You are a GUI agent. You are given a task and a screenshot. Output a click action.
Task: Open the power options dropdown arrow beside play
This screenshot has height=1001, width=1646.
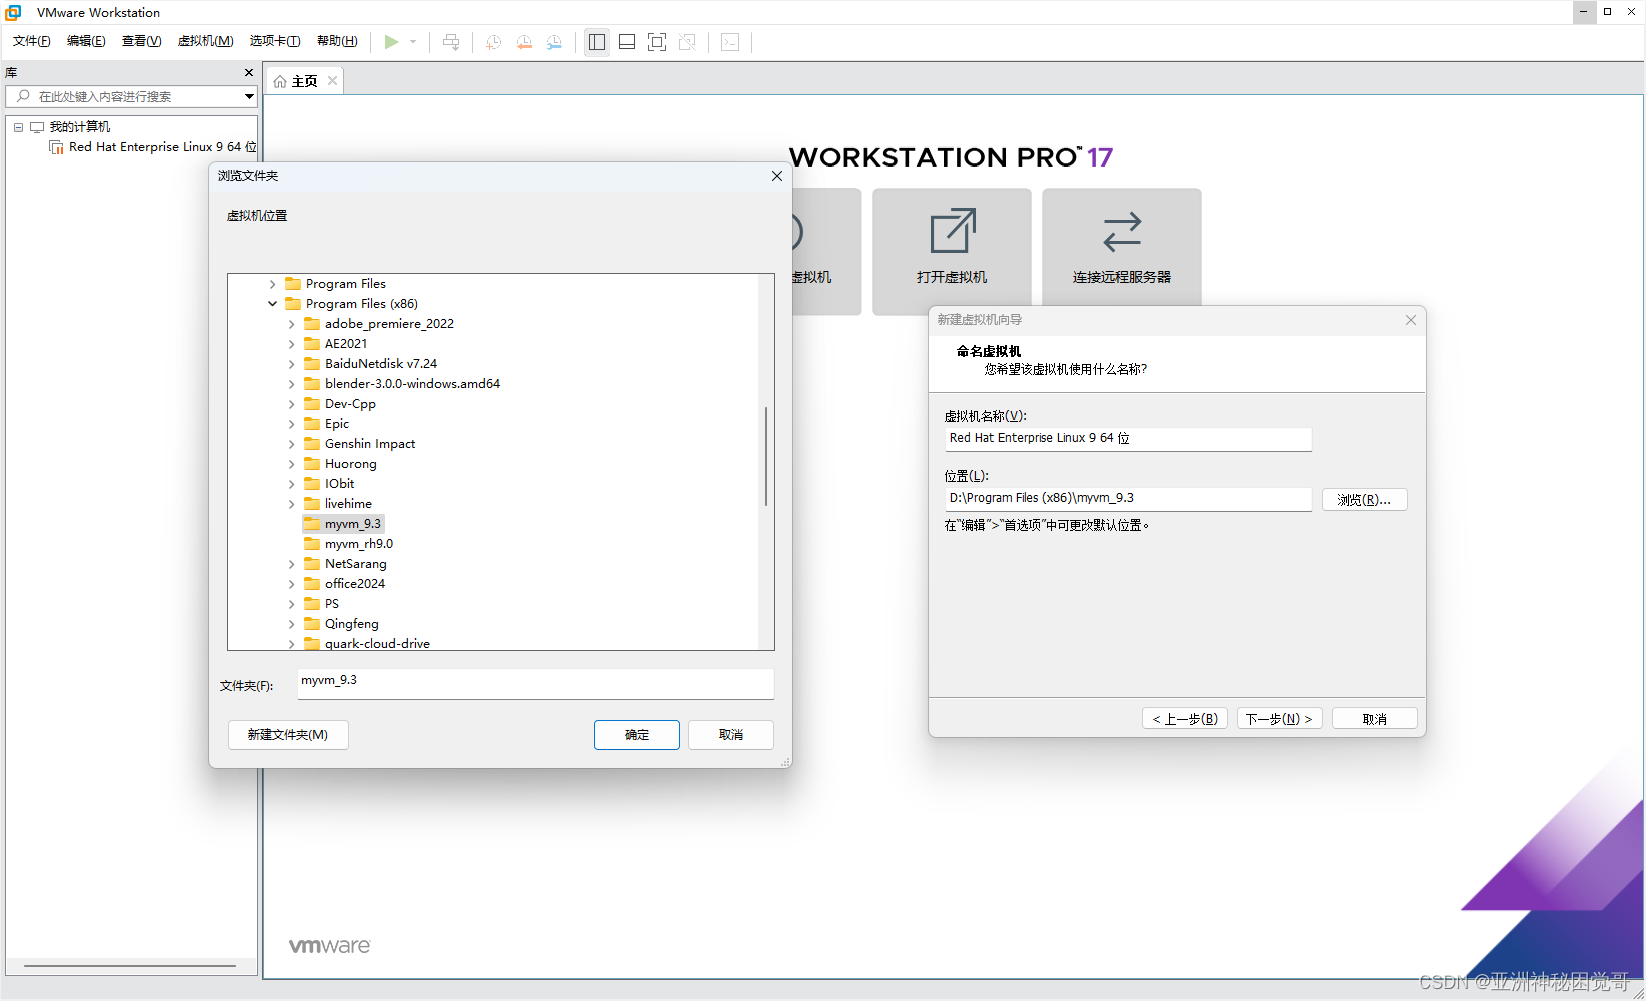point(413,42)
